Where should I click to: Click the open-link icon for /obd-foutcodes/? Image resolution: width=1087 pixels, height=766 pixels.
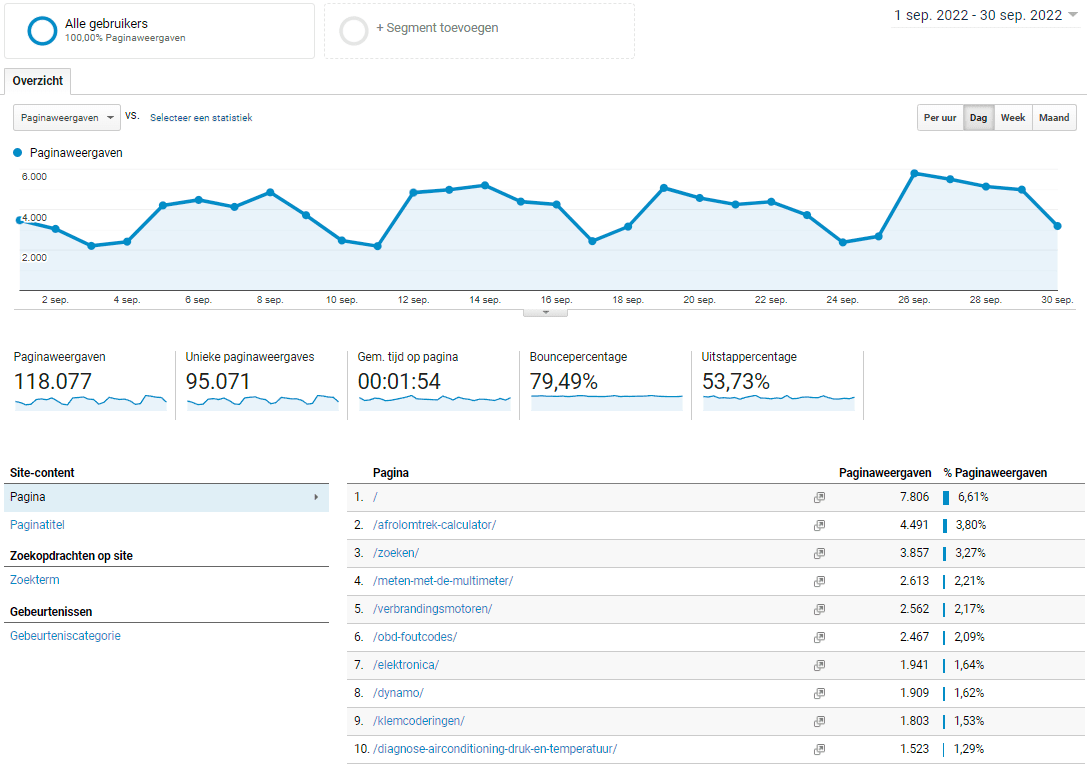pos(819,637)
